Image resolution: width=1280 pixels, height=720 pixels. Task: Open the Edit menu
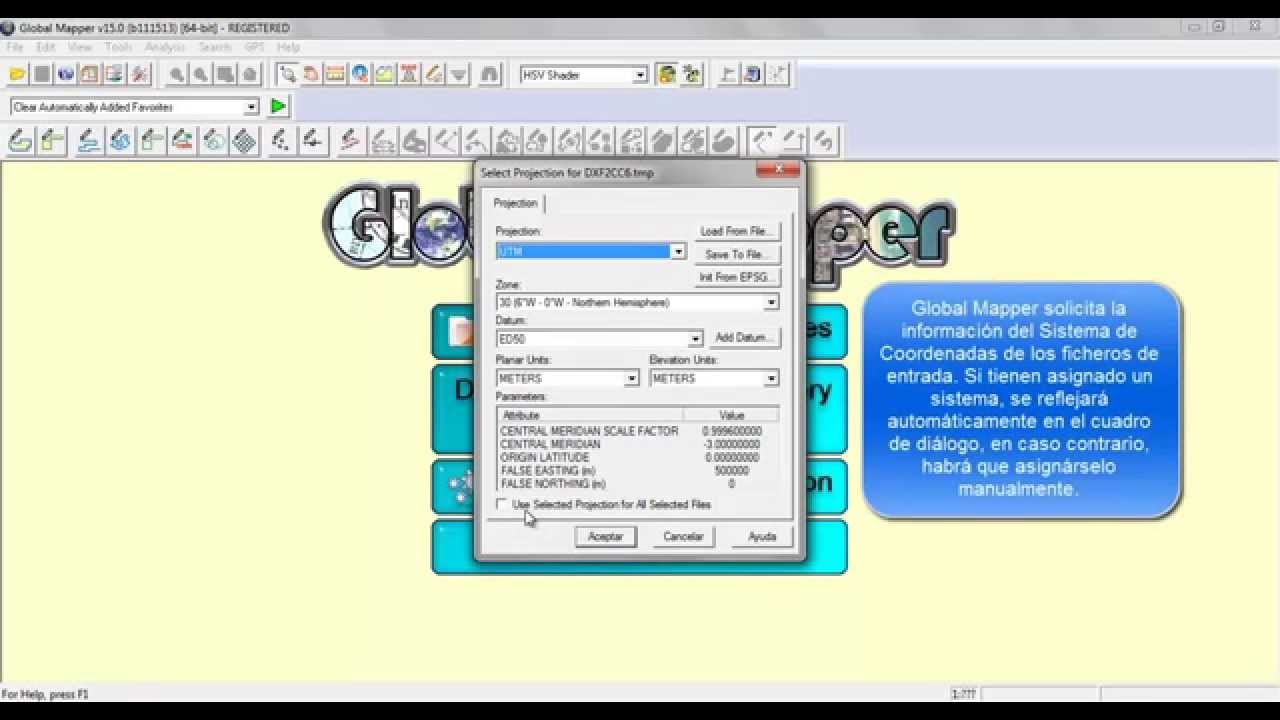tap(46, 47)
